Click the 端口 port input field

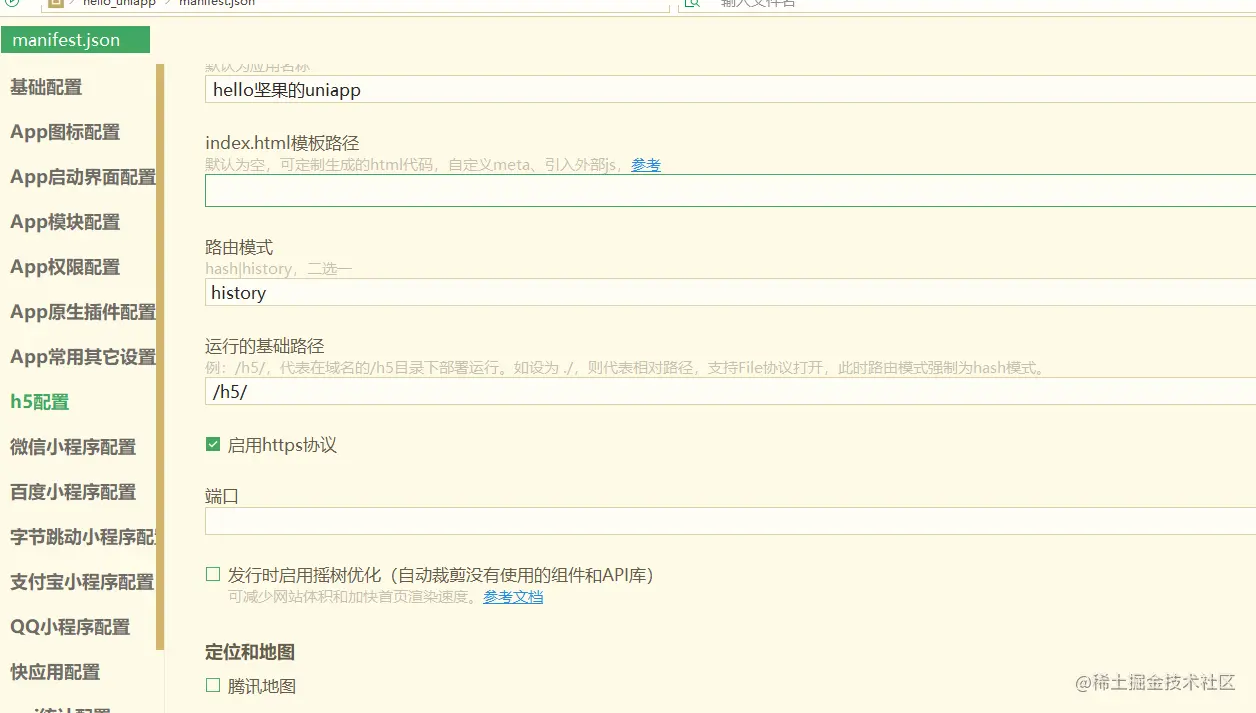pos(600,520)
